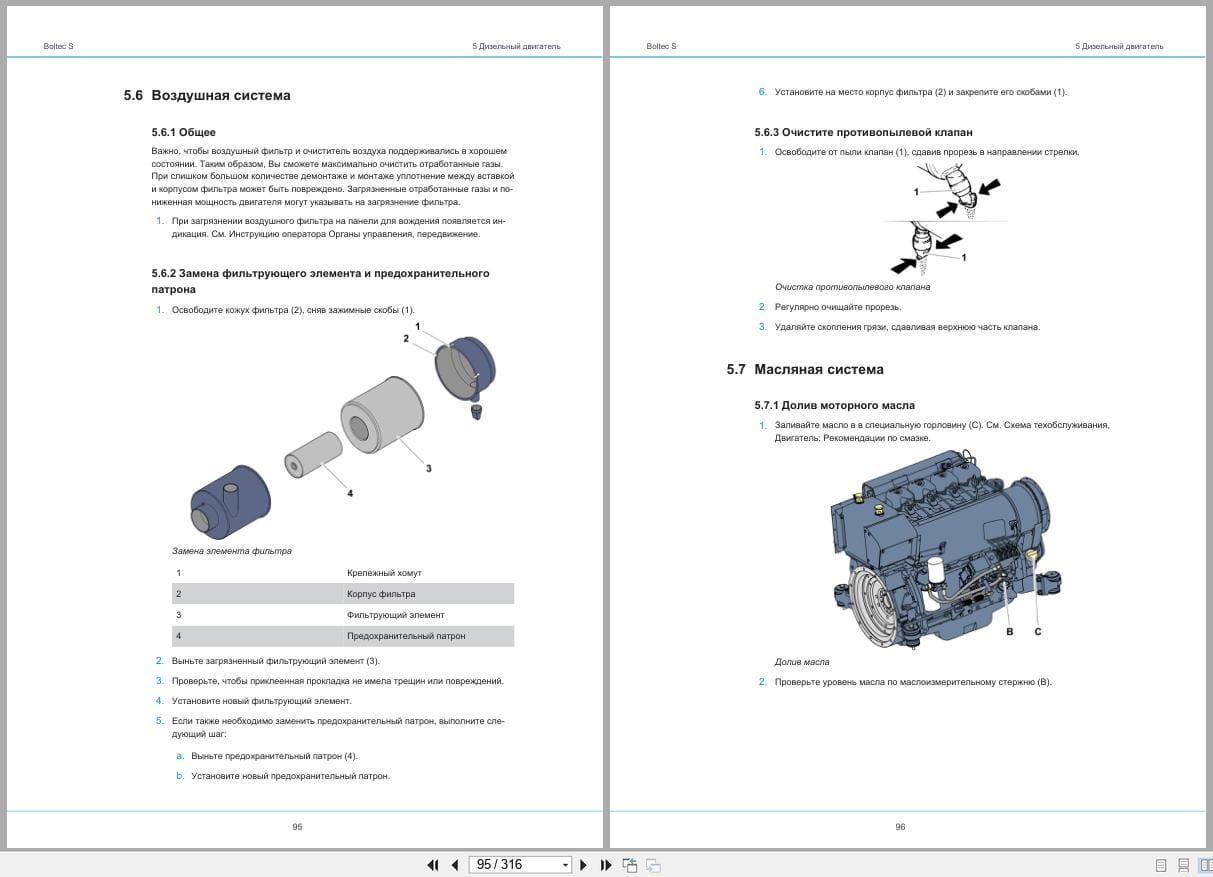Select heading 5.7 Масляная система

tap(805, 369)
